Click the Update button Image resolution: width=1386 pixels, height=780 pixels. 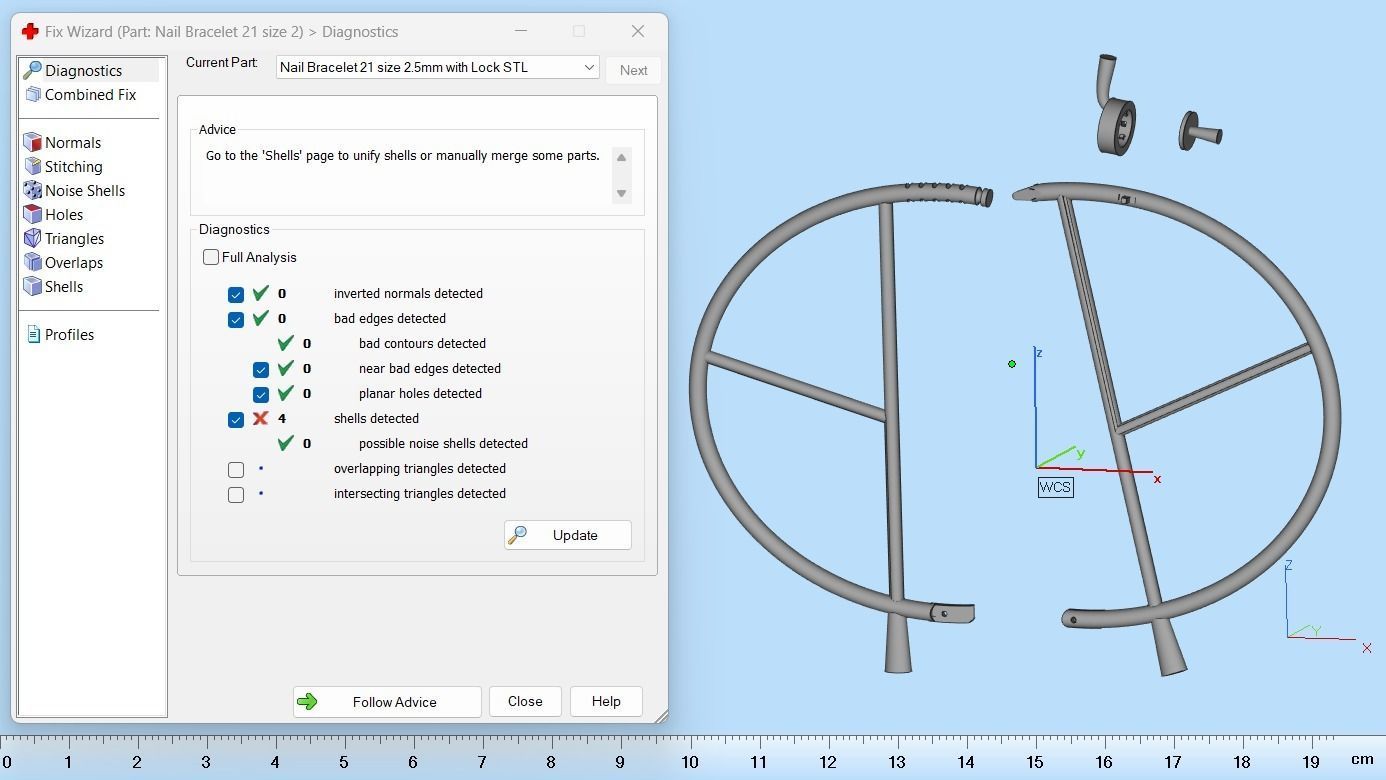click(567, 535)
